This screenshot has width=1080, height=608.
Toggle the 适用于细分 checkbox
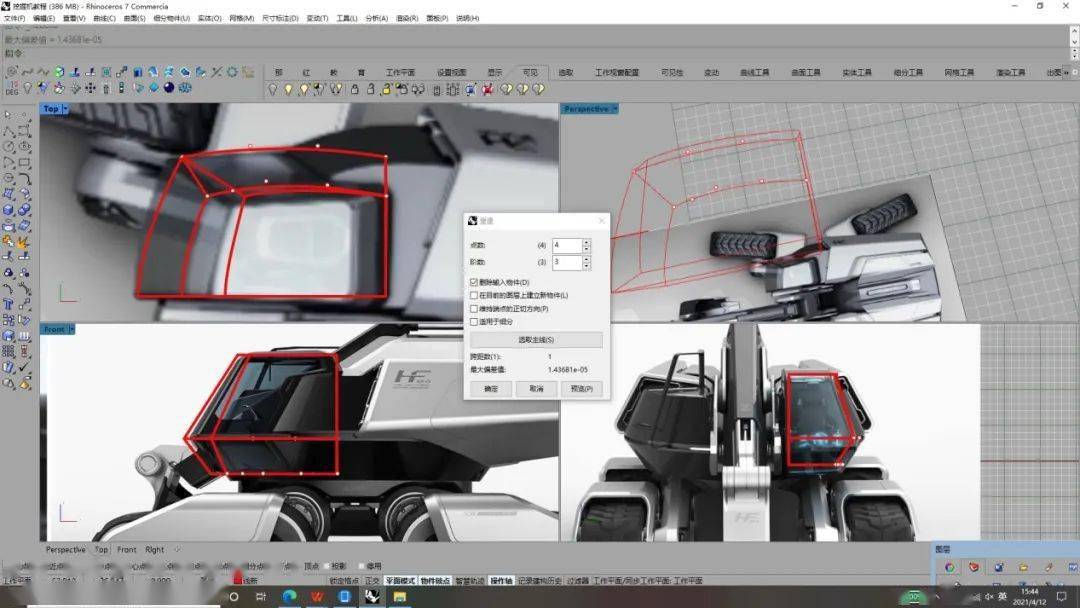tap(474, 322)
